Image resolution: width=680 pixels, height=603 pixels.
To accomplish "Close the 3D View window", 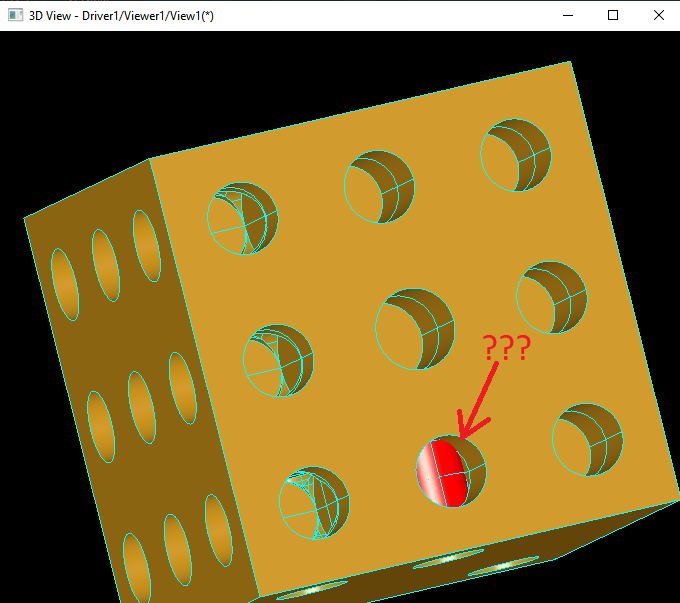I will pyautogui.click(x=658, y=15).
